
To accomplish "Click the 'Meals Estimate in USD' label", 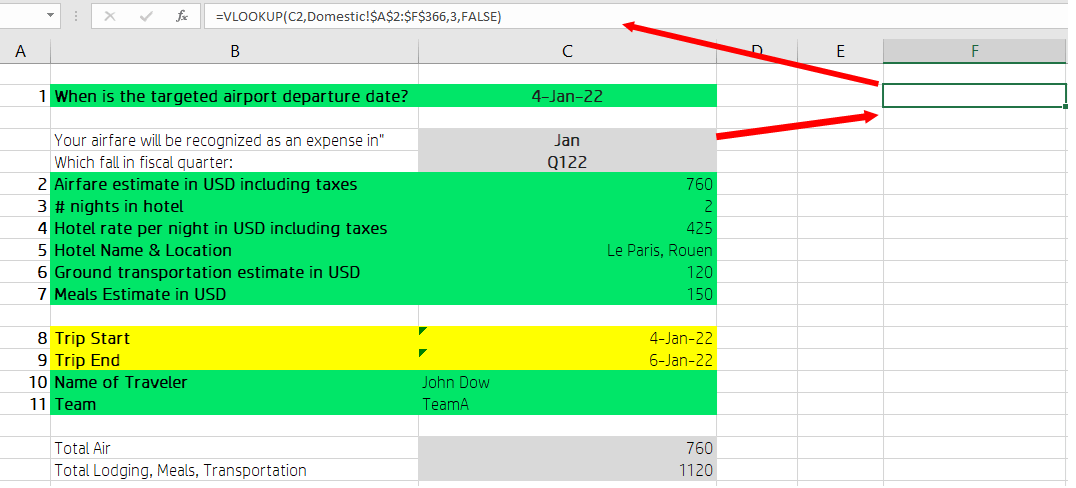I will [140, 294].
